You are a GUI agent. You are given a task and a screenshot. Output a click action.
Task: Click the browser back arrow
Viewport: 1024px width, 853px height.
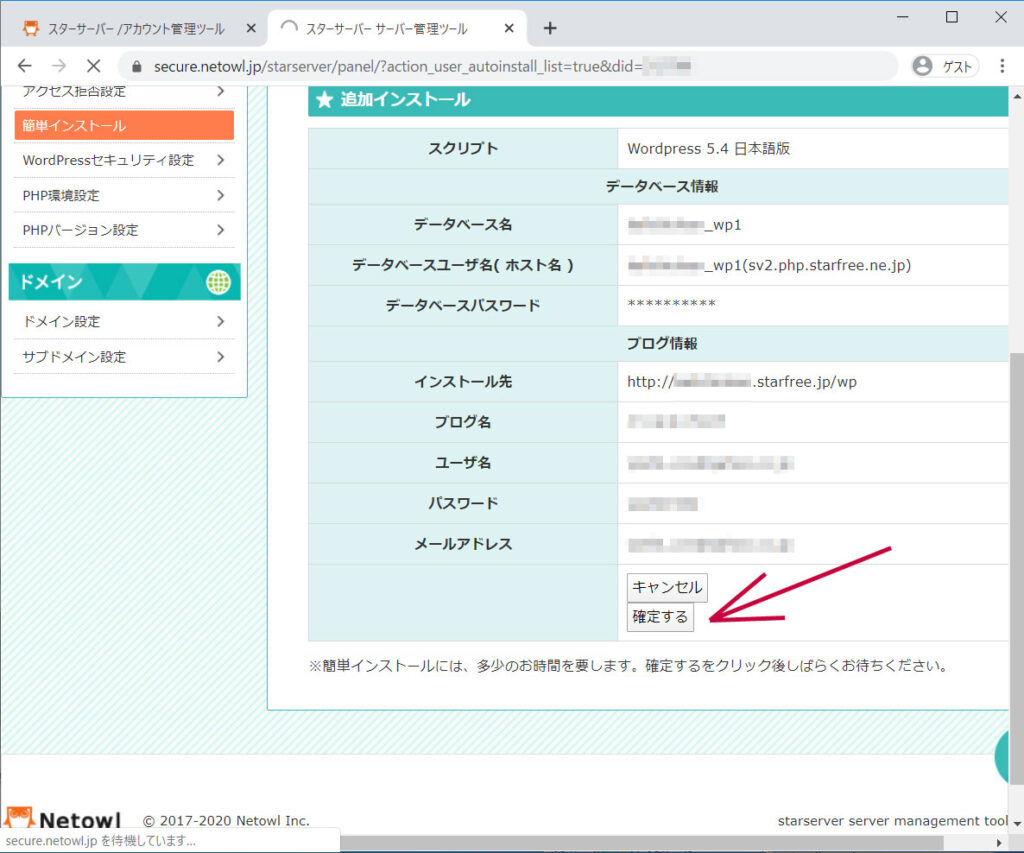[x=25, y=66]
